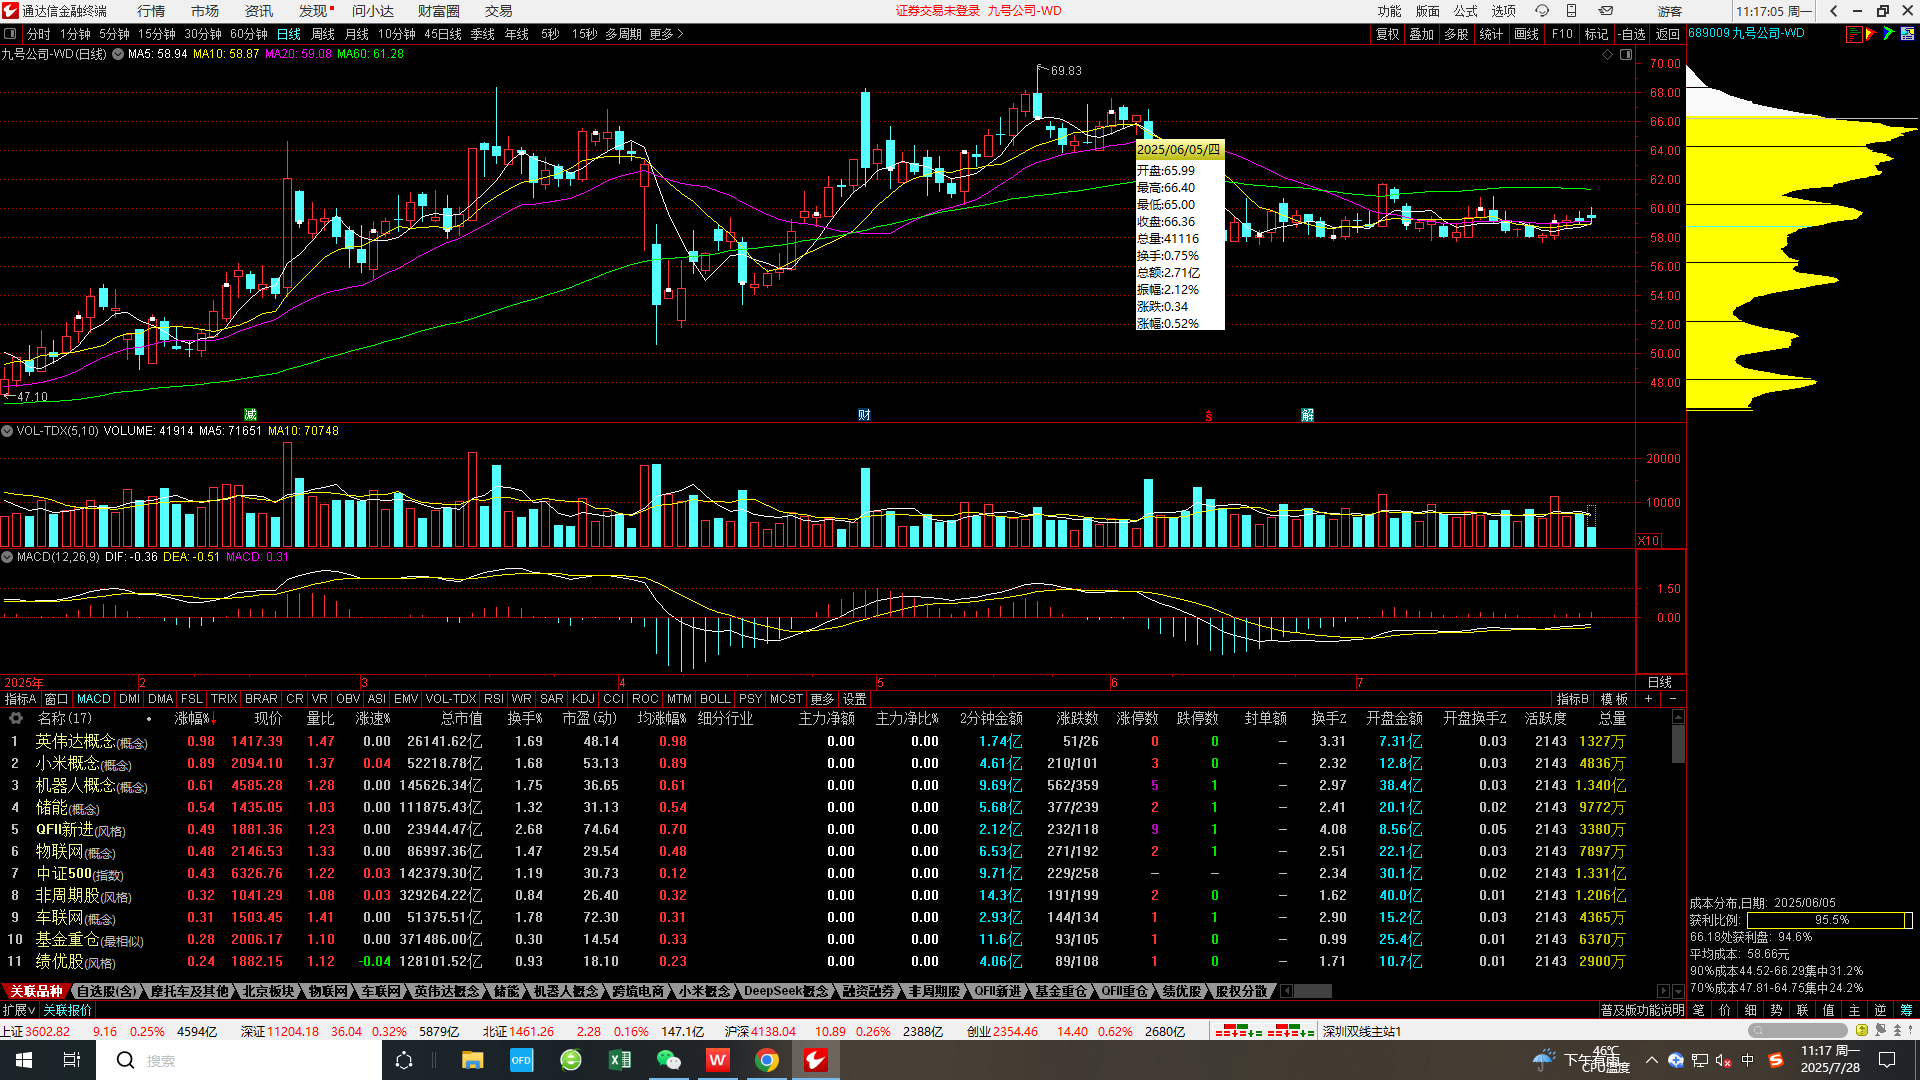The width and height of the screenshot is (1920, 1080).
Task: Open File Explorer from the taskbar
Action: point(472,1060)
